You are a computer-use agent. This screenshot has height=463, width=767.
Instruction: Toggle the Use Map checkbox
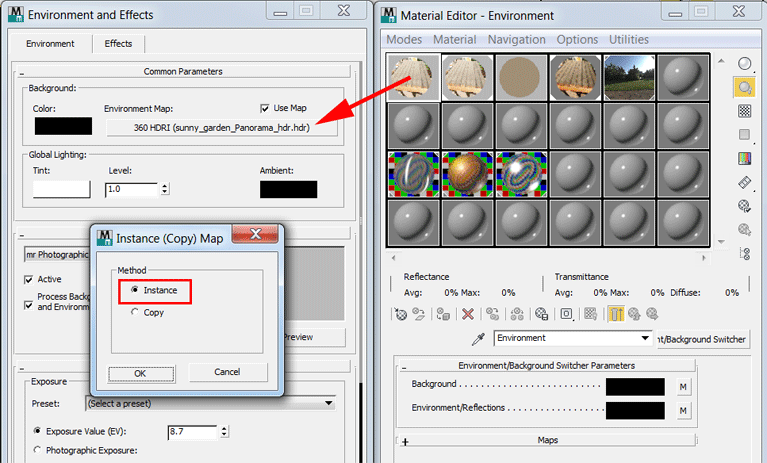[265, 109]
